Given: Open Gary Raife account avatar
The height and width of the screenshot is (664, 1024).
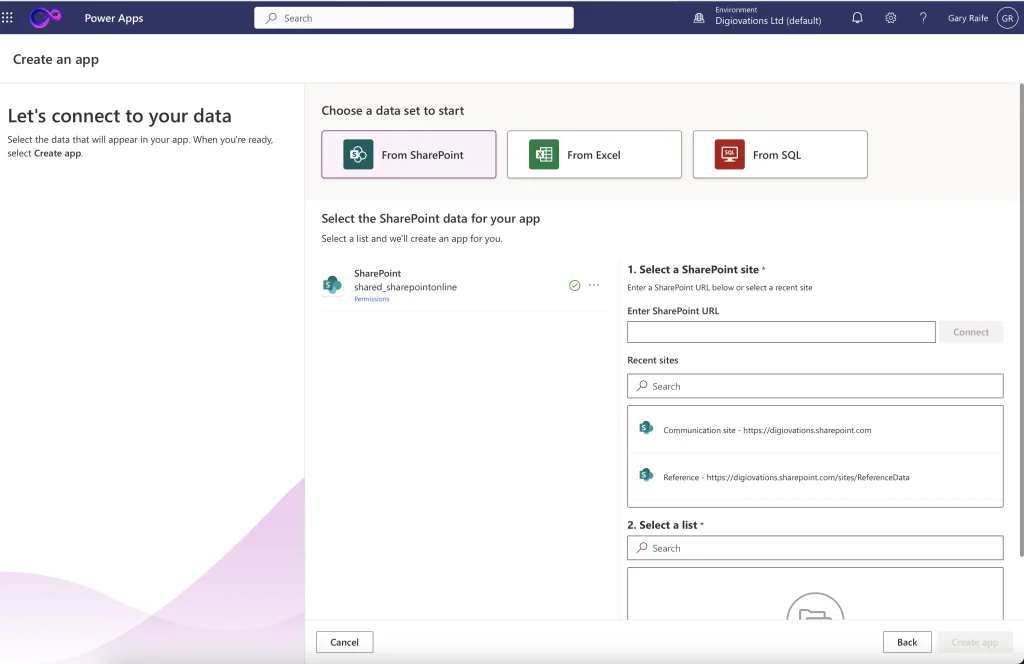Looking at the screenshot, I should [x=1006, y=18].
